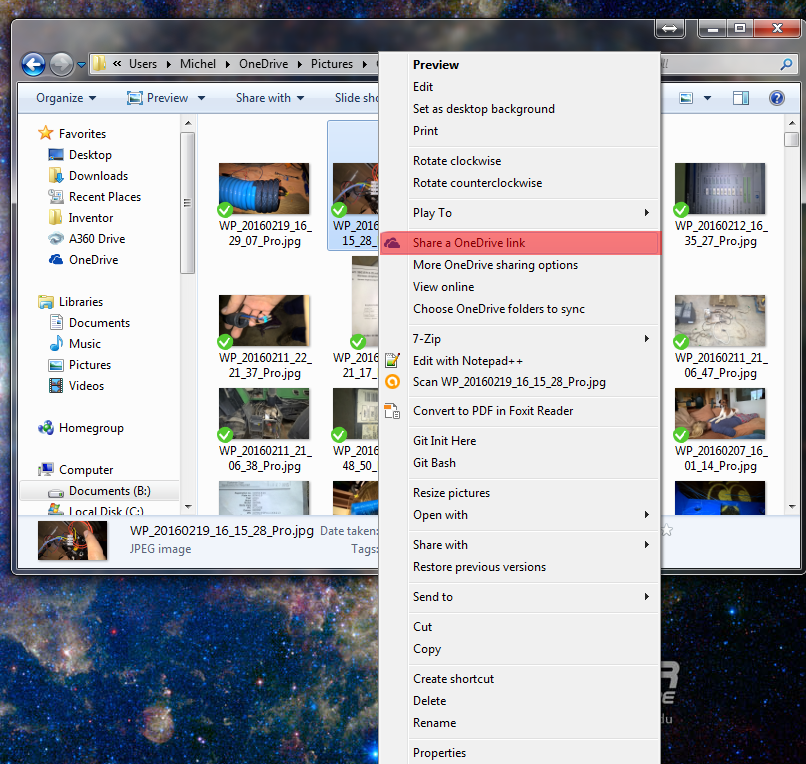Choose Share a OneDrive link
This screenshot has width=806, height=764.
469,243
